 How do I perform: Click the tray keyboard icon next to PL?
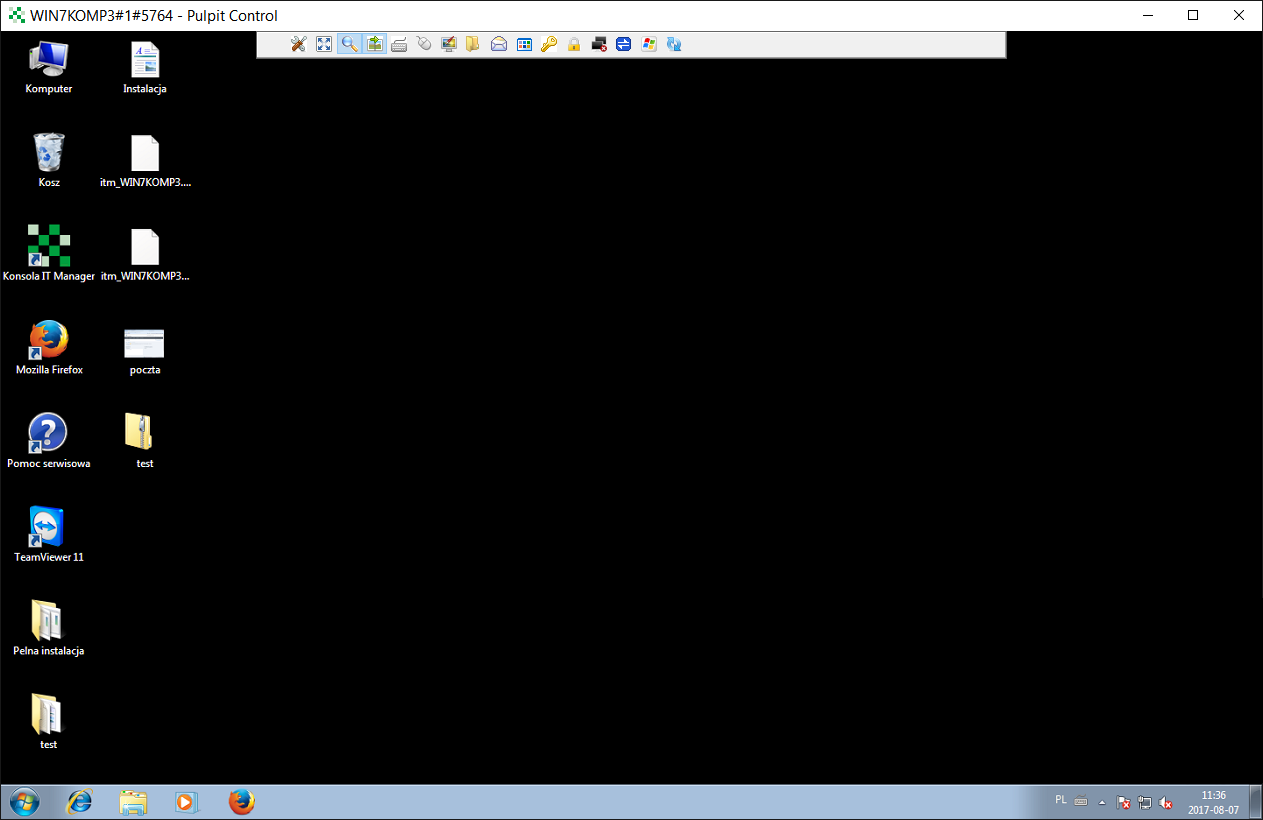1081,801
